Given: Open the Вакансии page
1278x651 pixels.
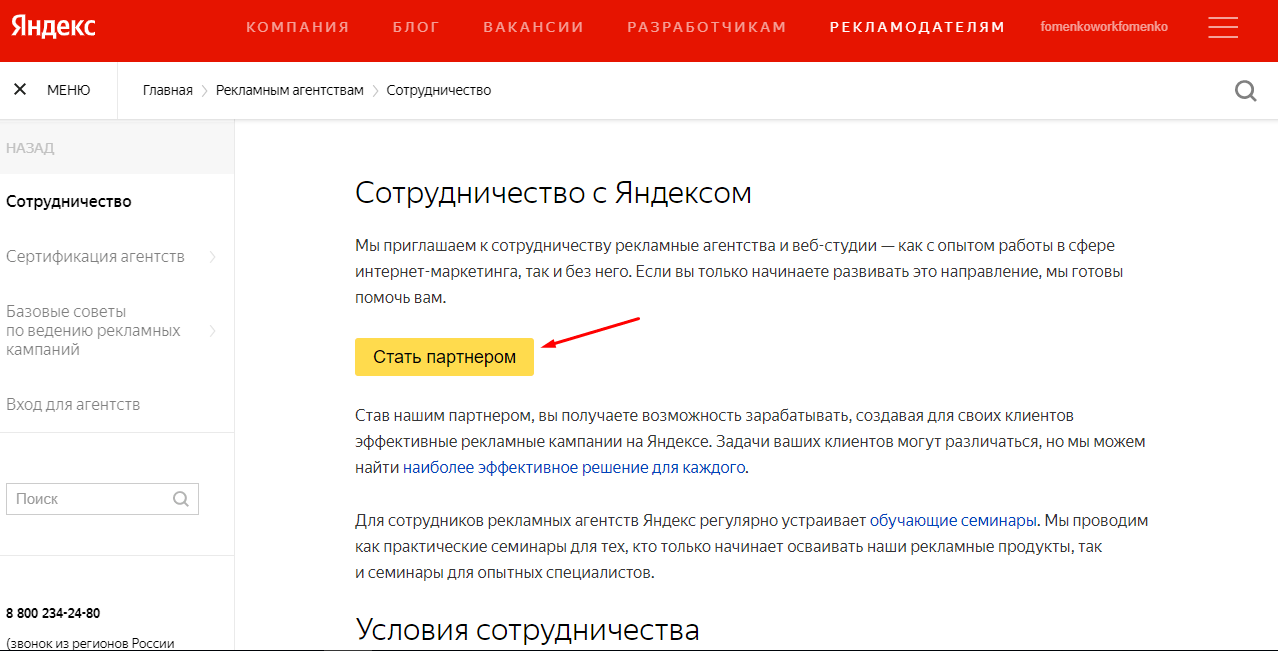Looking at the screenshot, I should [x=533, y=27].
